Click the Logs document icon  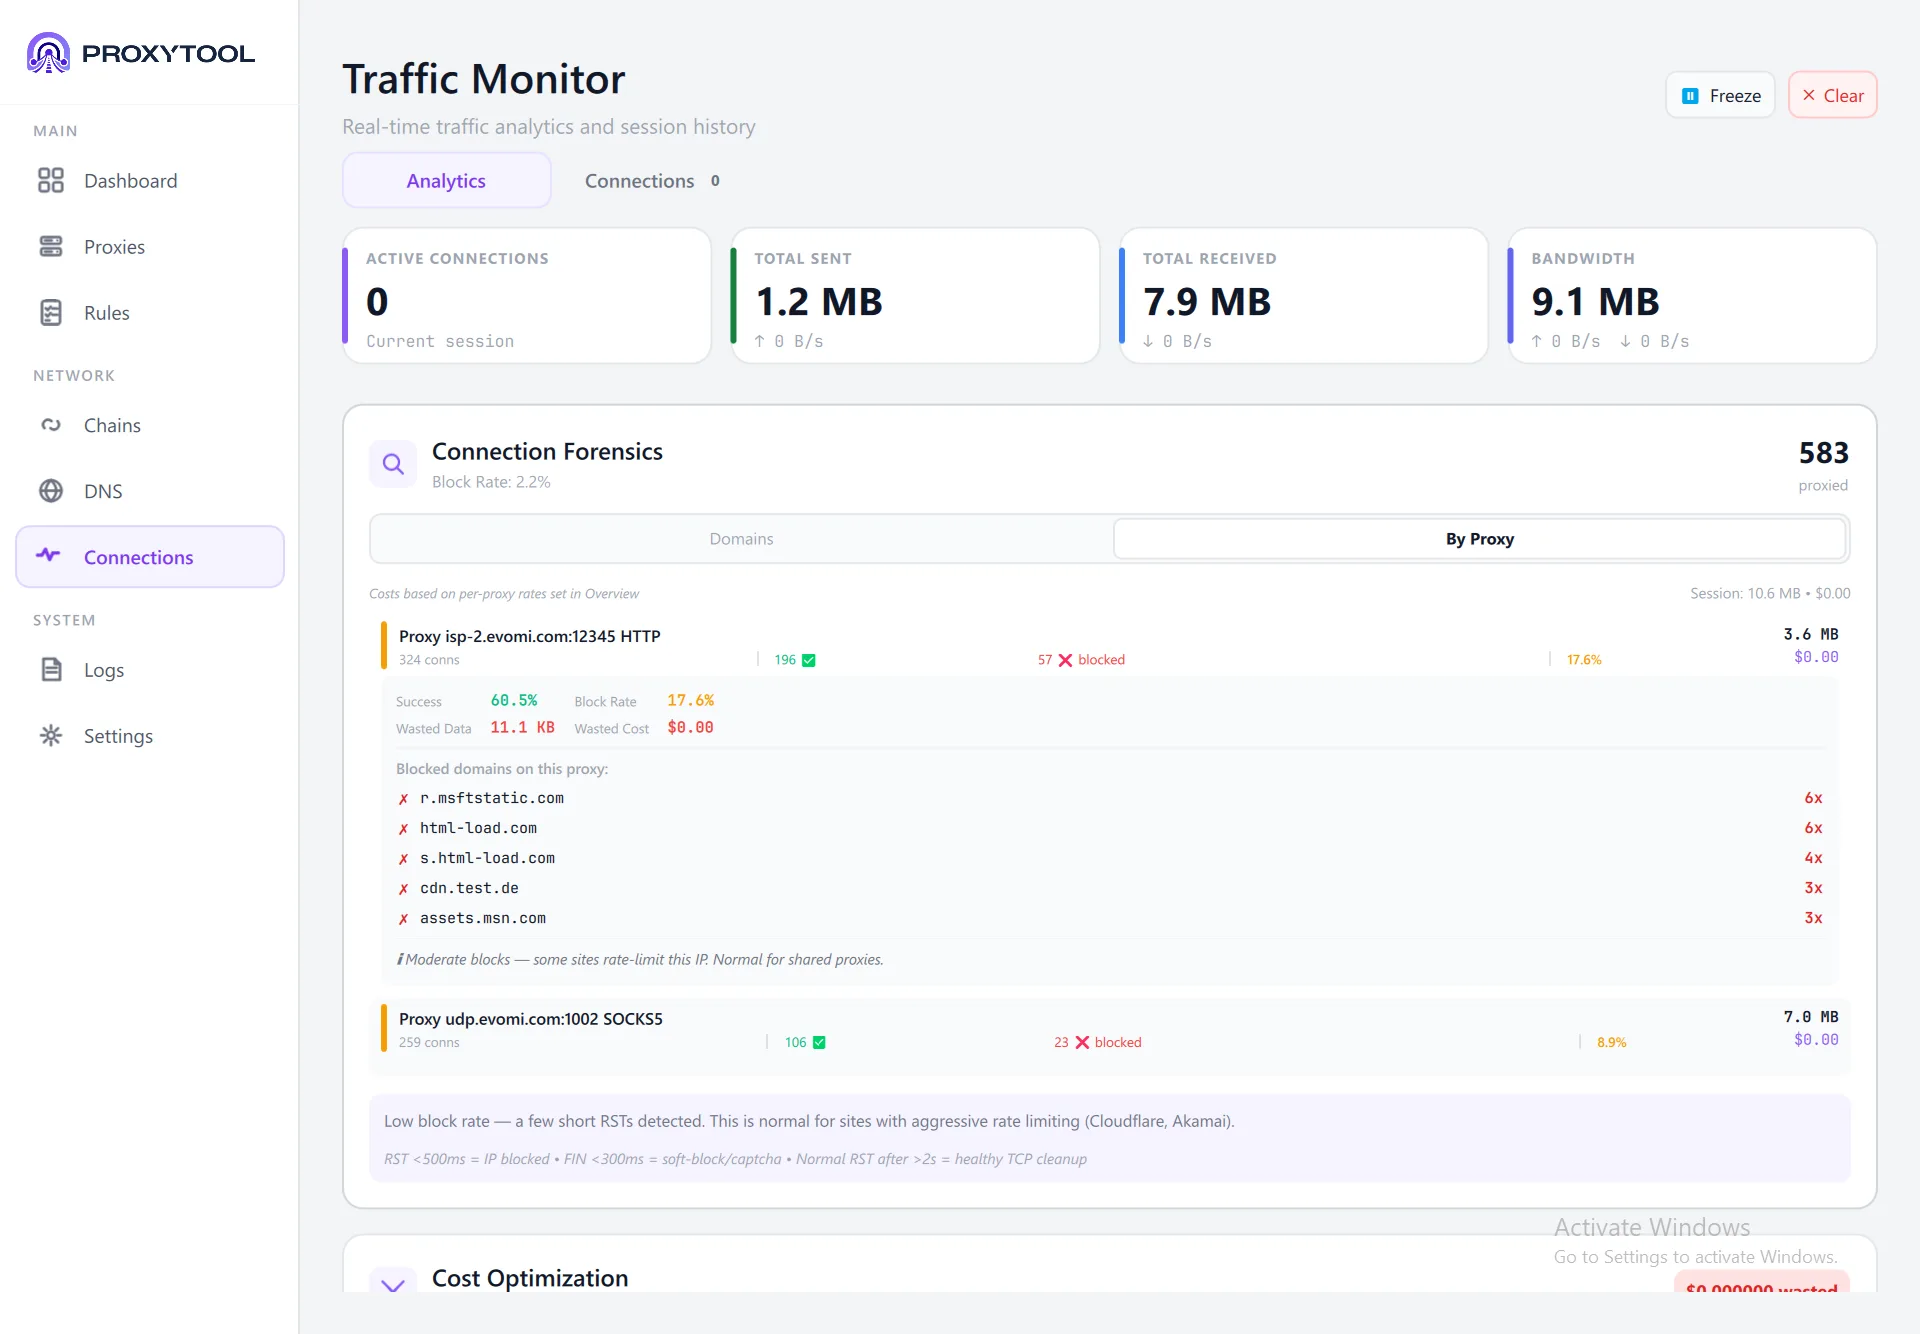point(51,669)
